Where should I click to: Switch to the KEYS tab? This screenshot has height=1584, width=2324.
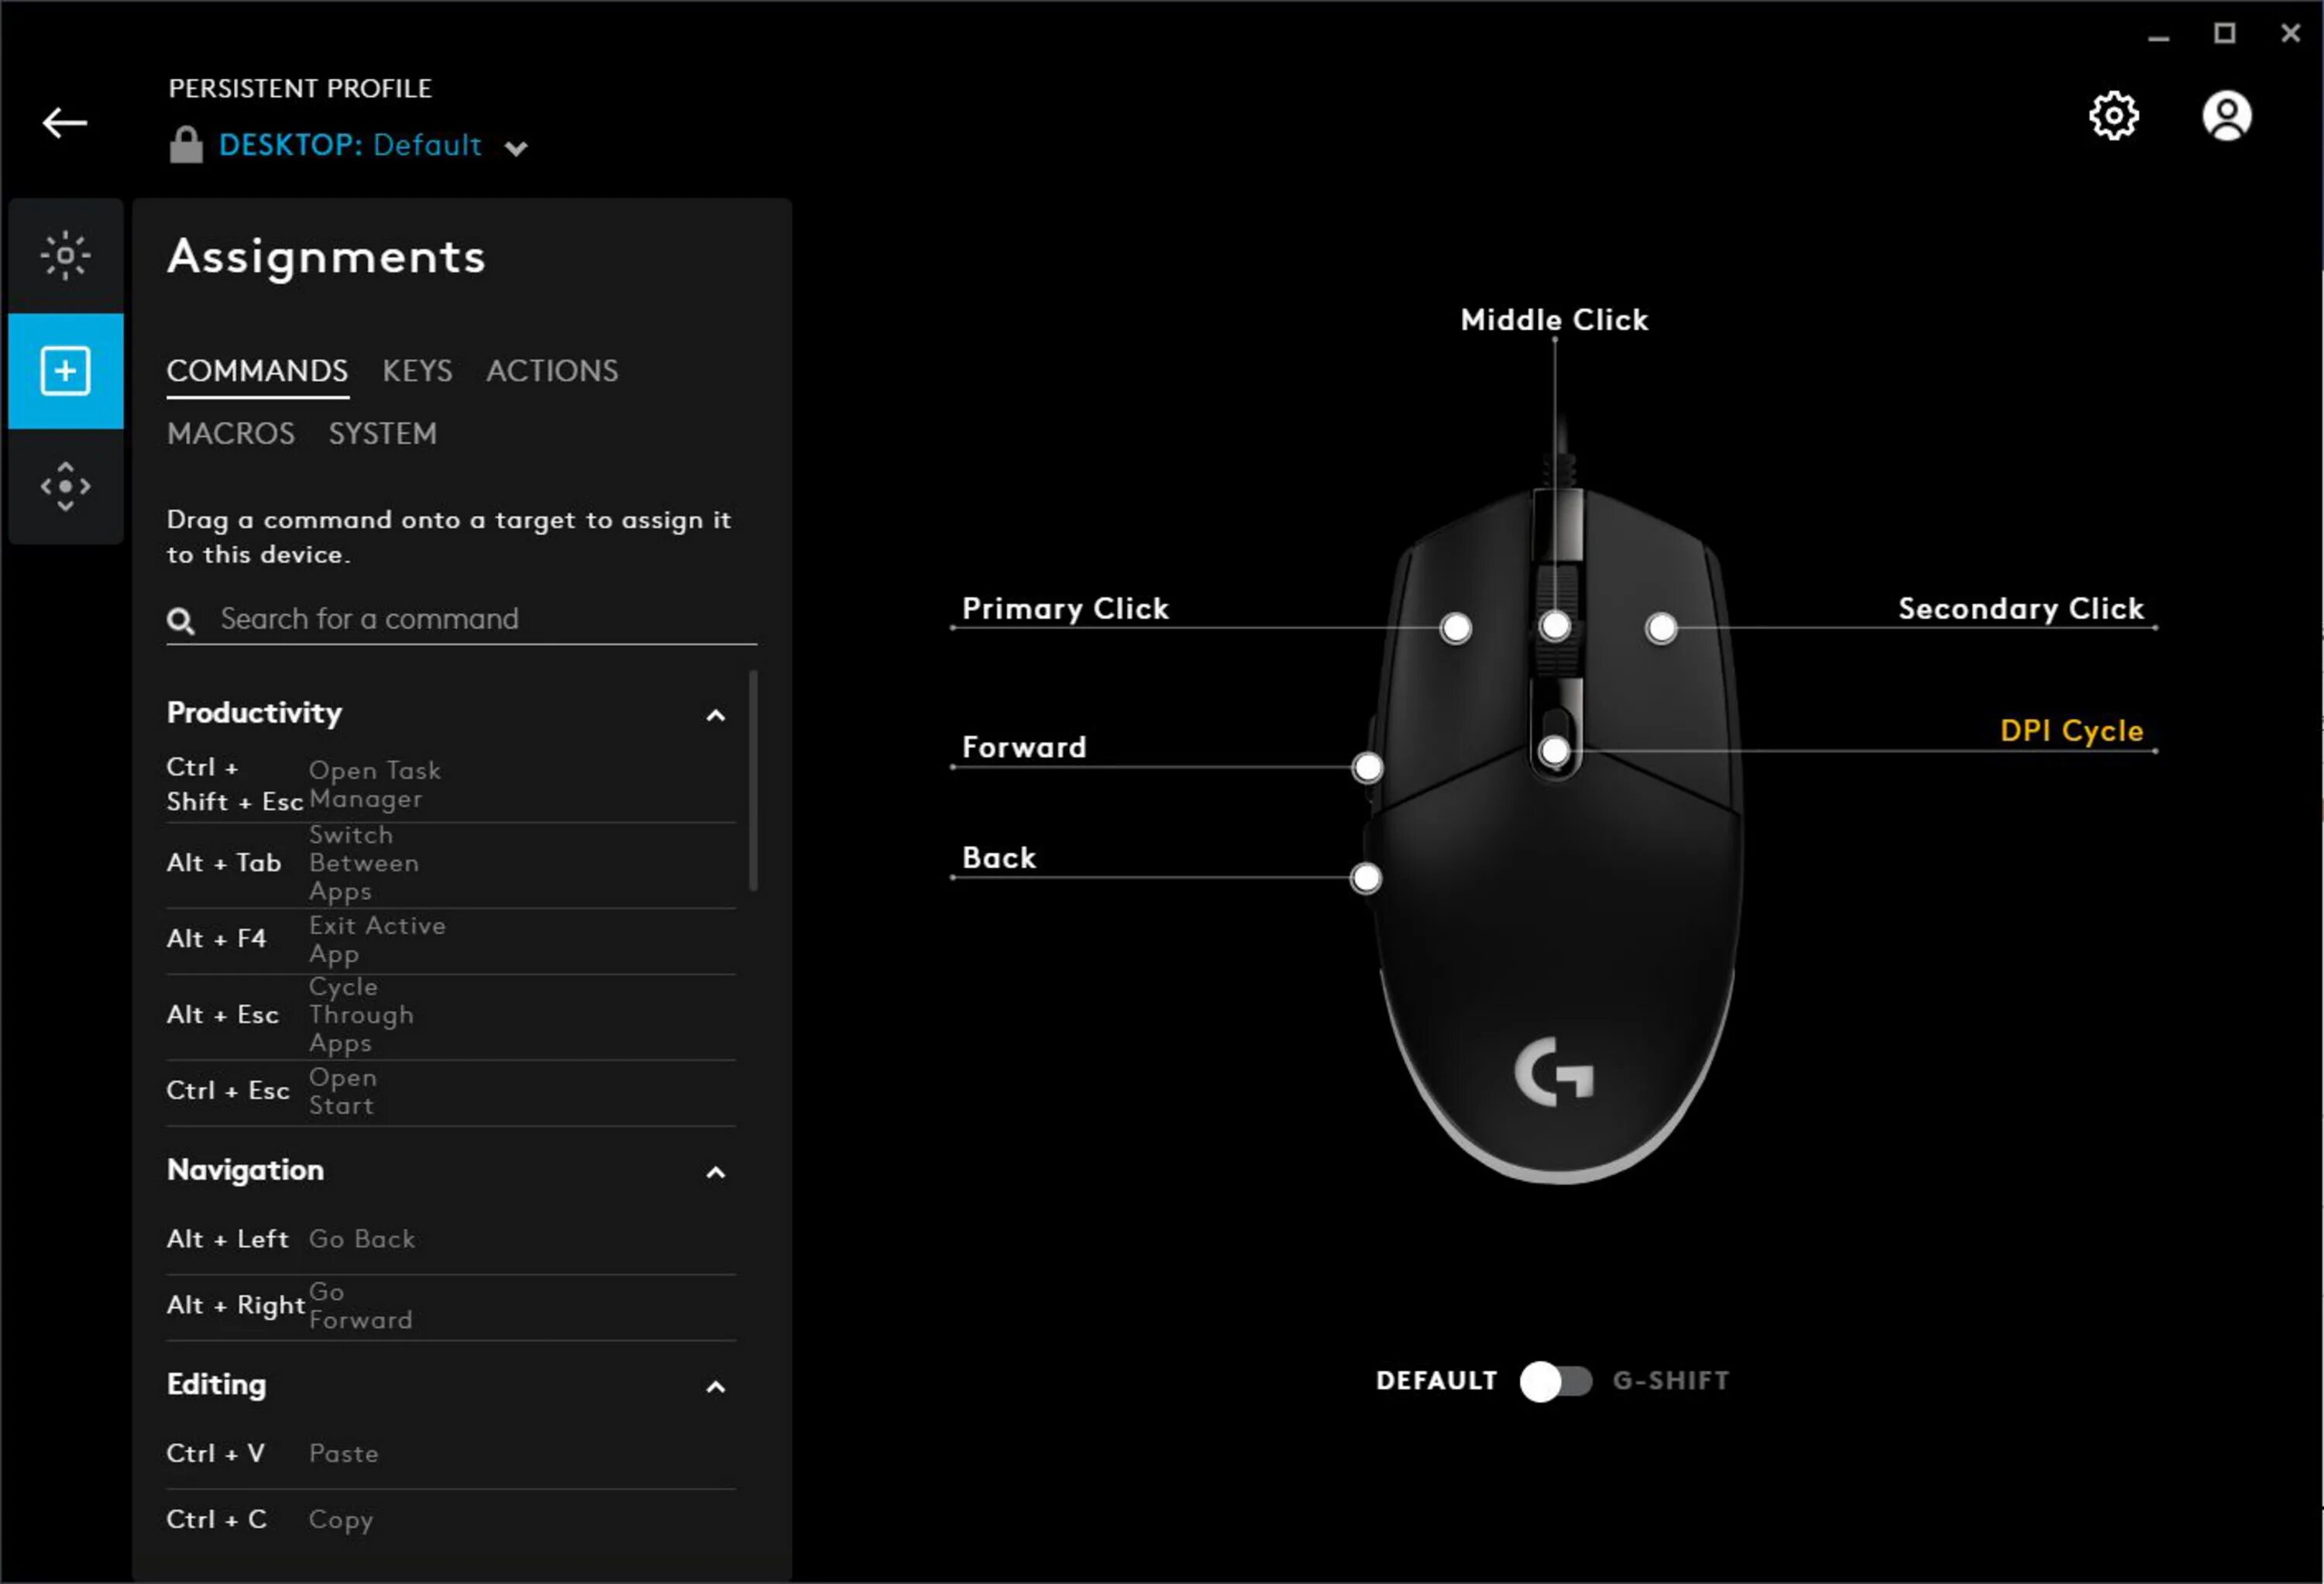tap(417, 371)
